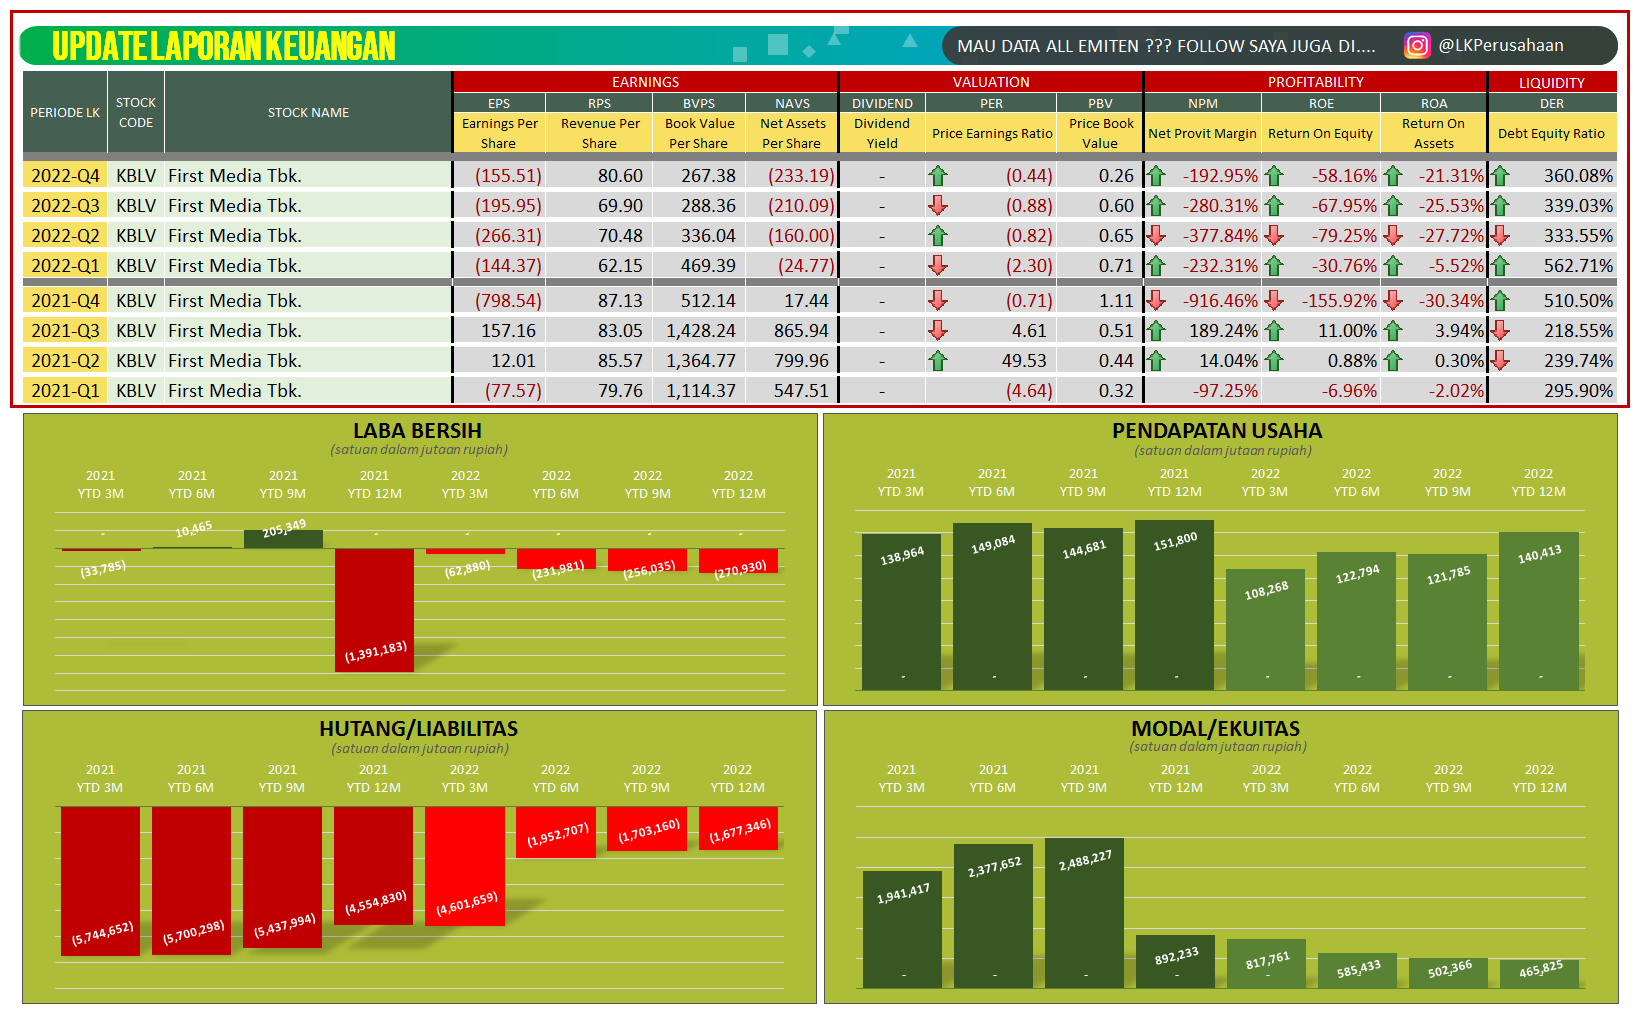This screenshot has width=1637, height=1014.
Task: Expand the EARNINGS column group header
Action: click(x=646, y=82)
